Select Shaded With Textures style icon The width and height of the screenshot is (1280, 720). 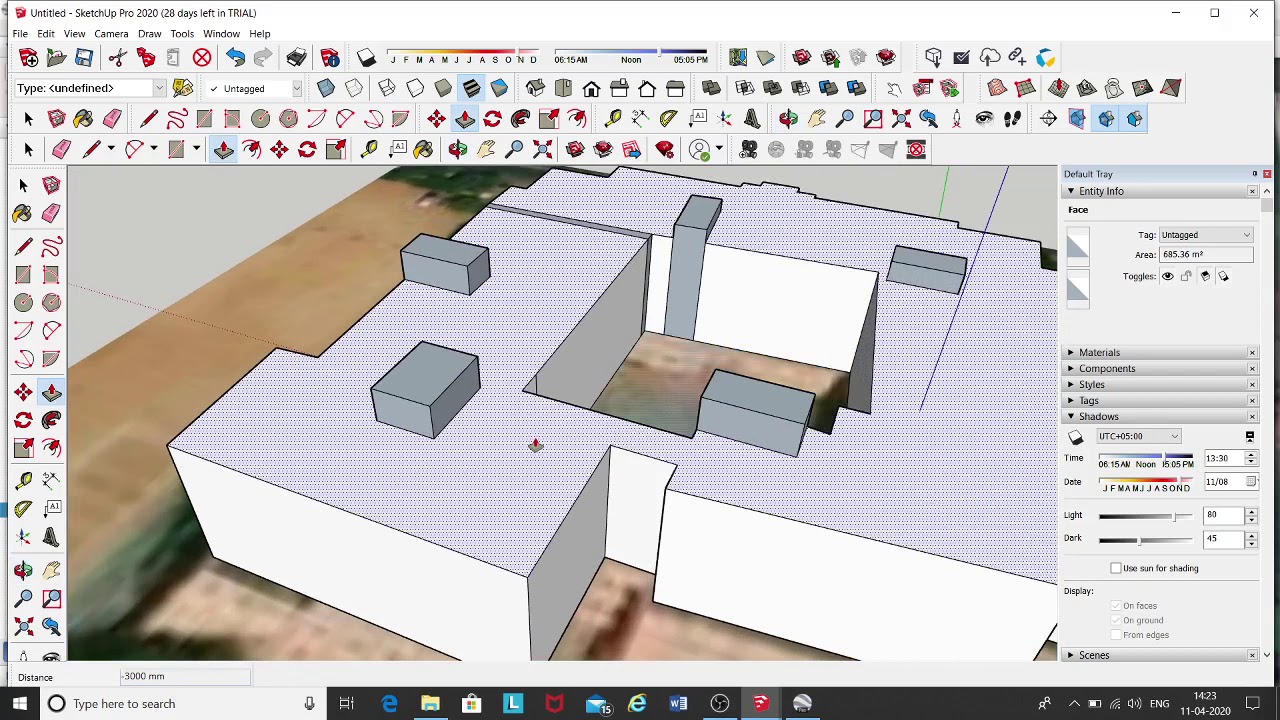471,88
